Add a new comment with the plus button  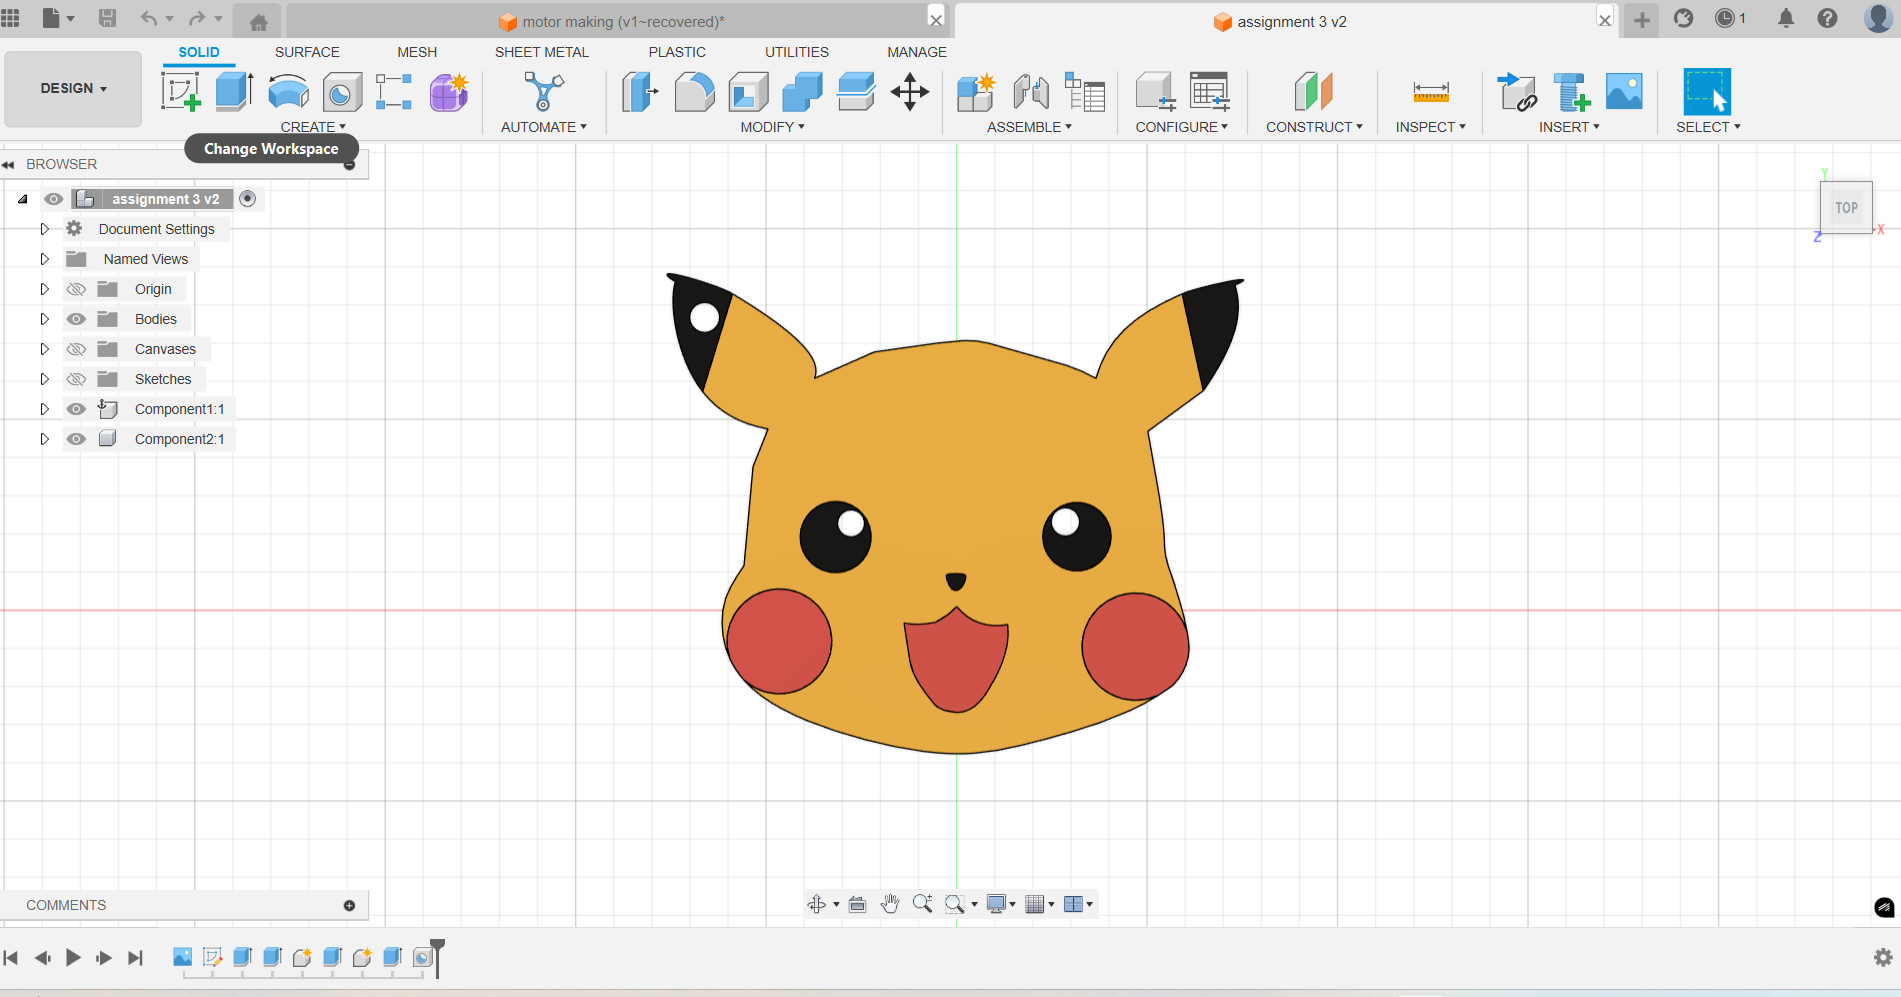click(x=349, y=905)
